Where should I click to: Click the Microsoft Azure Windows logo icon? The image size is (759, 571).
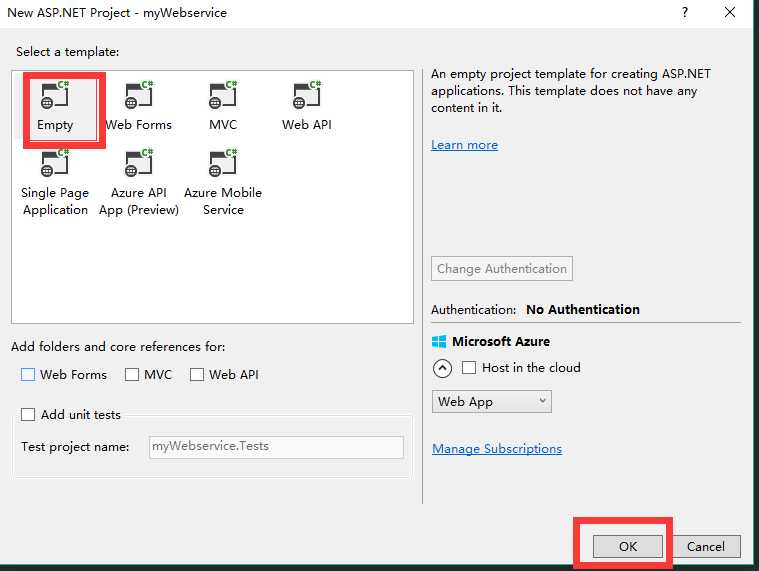pyautogui.click(x=439, y=342)
